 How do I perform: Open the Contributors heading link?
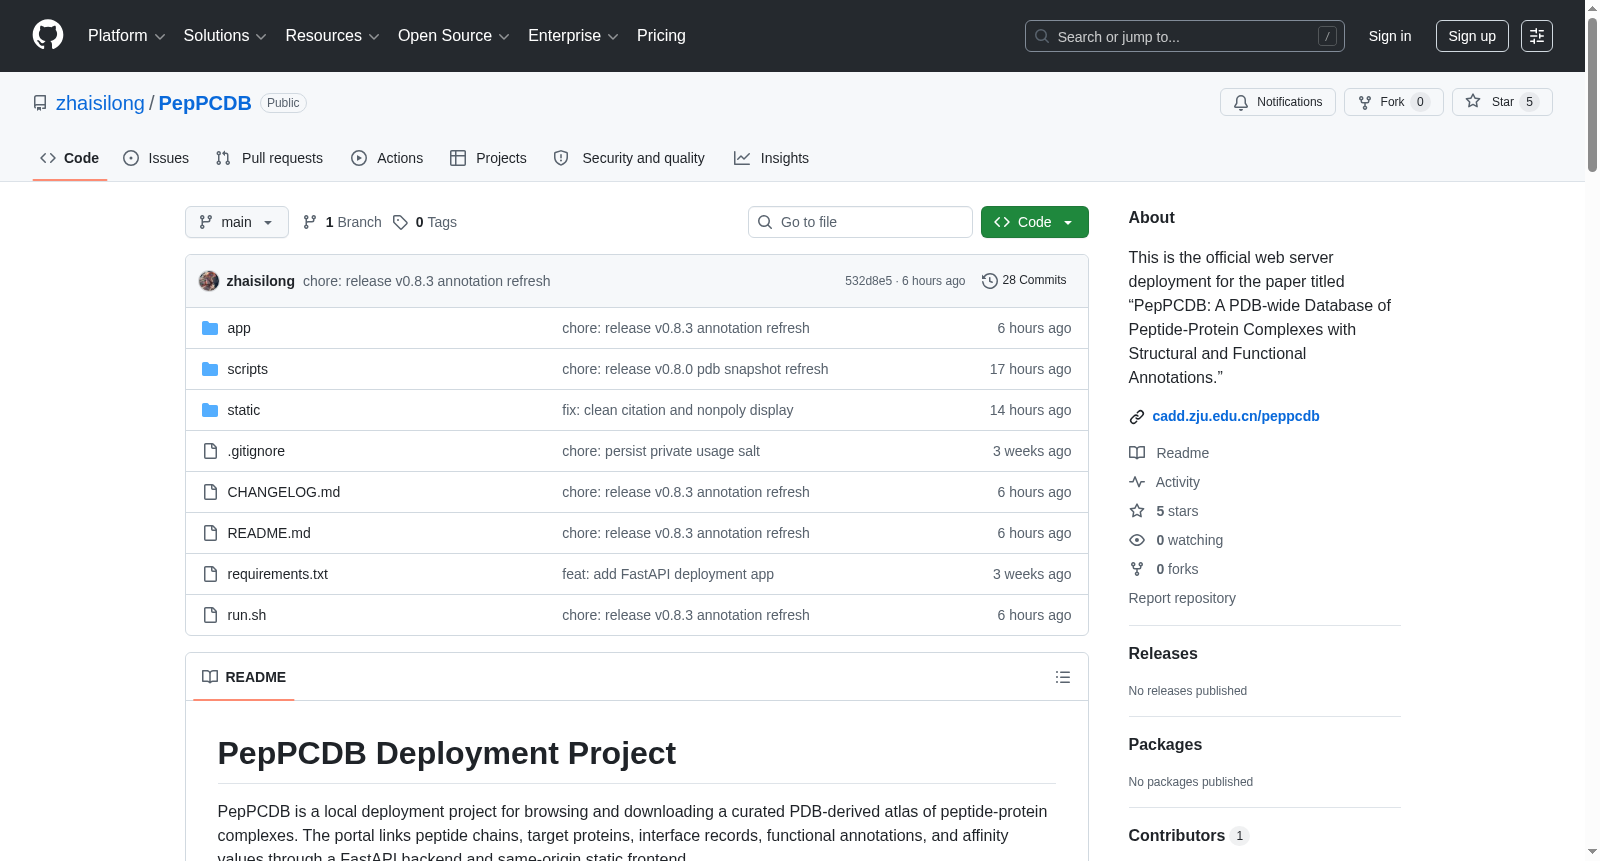1188,836
